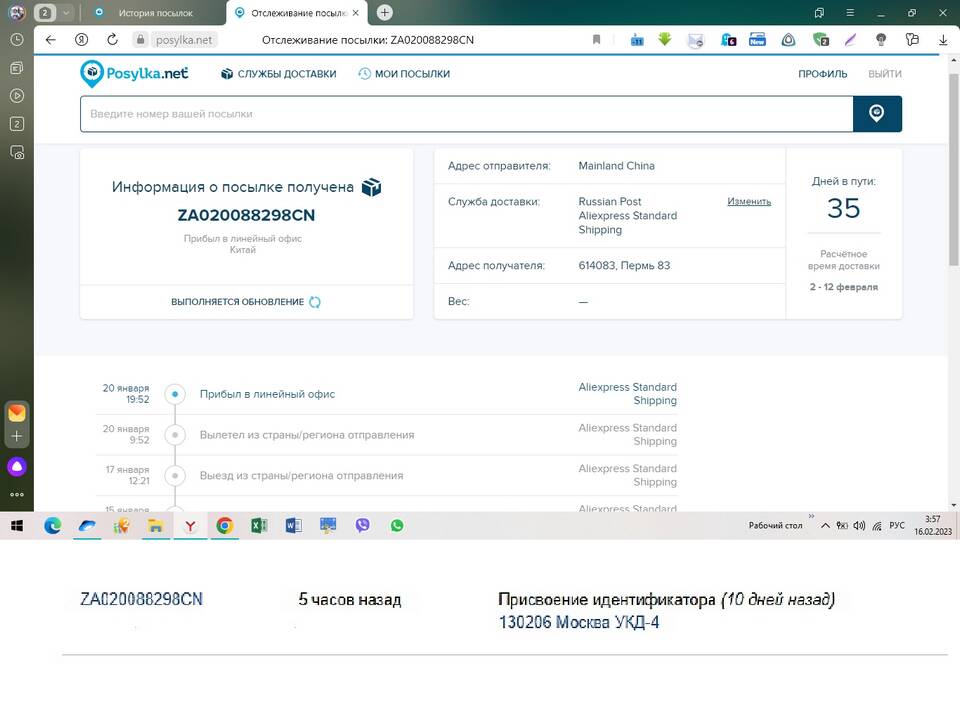Select tracking number ZA020088298CN heading
Image resolution: width=960 pixels, height=714 pixels.
pyautogui.click(x=246, y=216)
